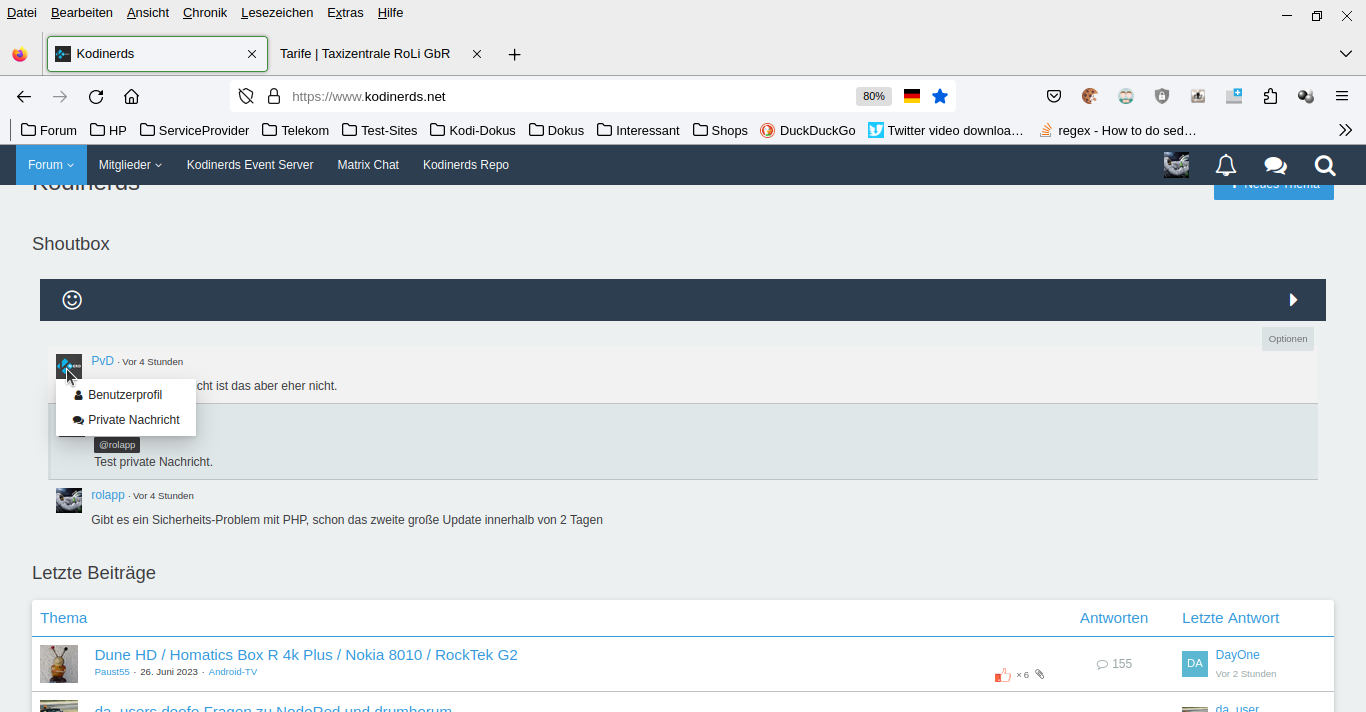This screenshot has width=1366, height=712.
Task: Expand the Mitglieder navigation dropdown
Action: pyautogui.click(x=130, y=165)
